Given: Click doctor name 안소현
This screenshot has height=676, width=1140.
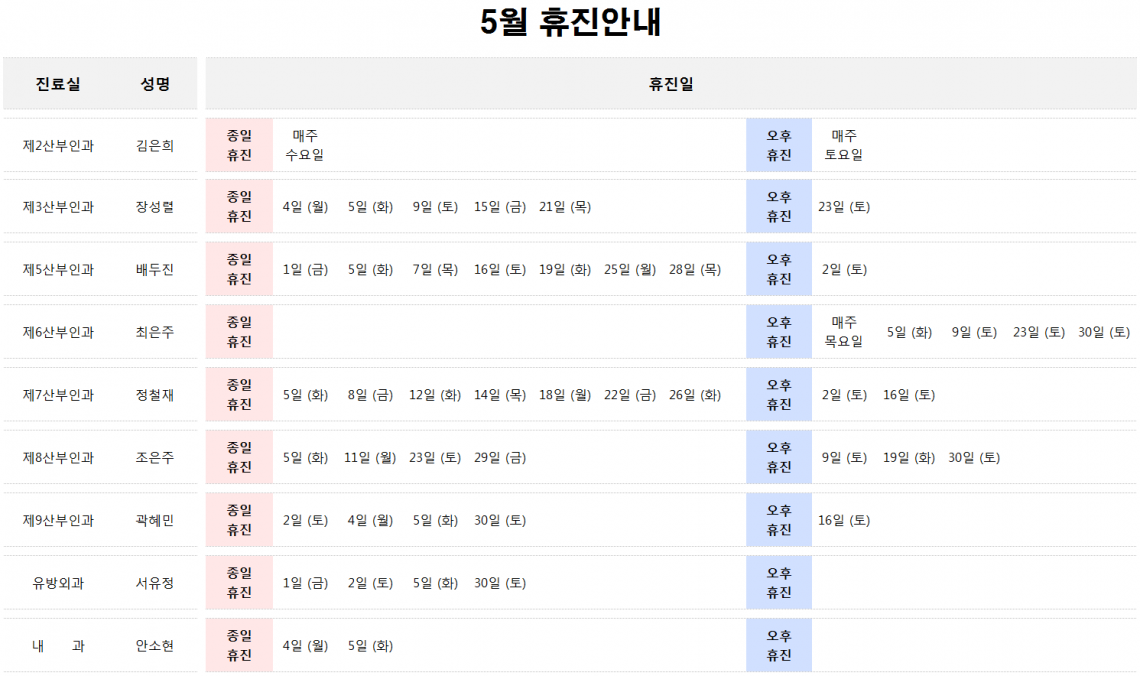Looking at the screenshot, I should (x=155, y=646).
